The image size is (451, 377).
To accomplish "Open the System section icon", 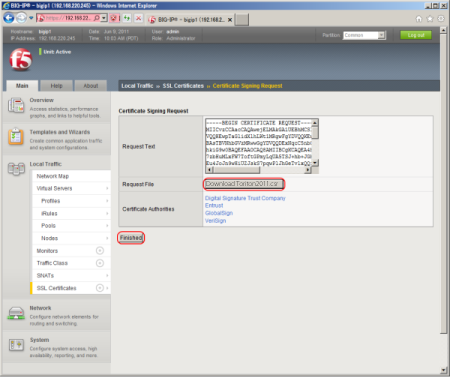I will coord(16,345).
